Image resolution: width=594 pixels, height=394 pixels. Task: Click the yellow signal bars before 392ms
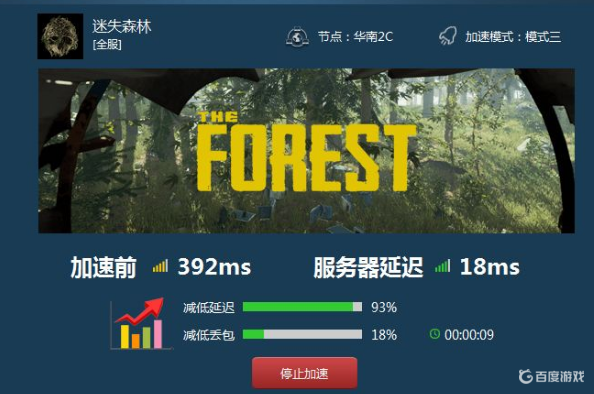160,266
